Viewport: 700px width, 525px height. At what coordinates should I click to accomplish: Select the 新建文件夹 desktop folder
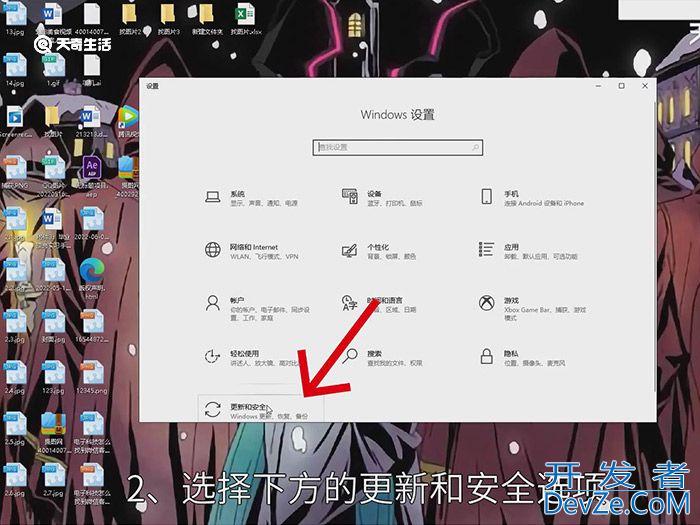207,19
